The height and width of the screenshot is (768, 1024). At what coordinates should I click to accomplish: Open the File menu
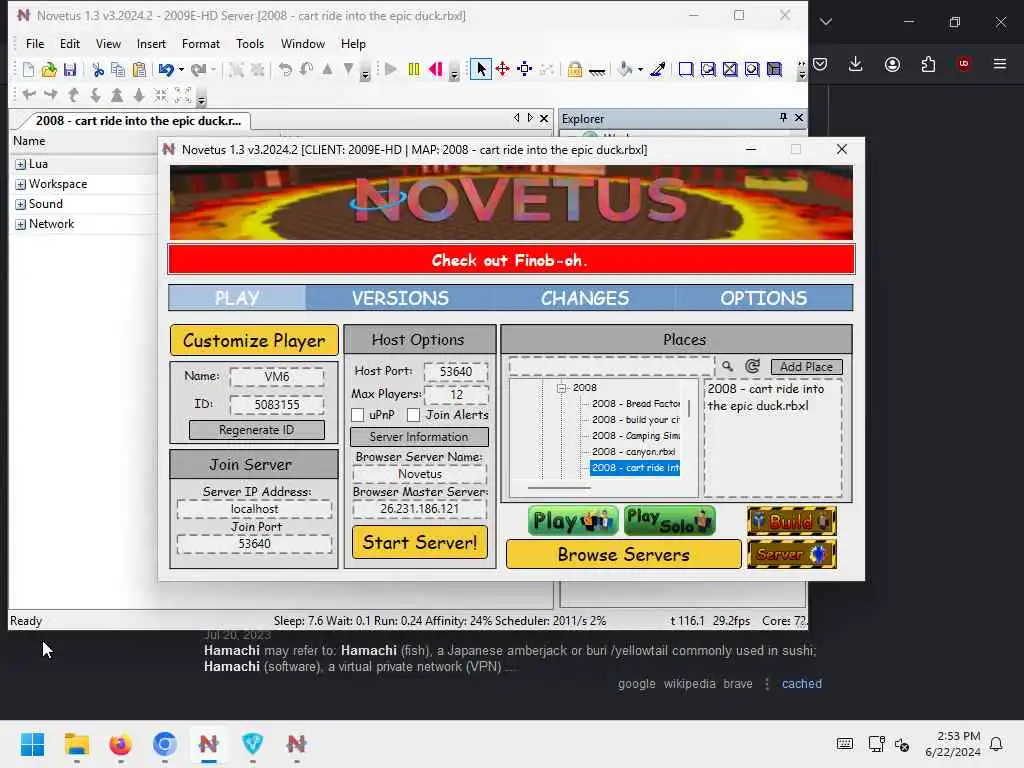[35, 44]
